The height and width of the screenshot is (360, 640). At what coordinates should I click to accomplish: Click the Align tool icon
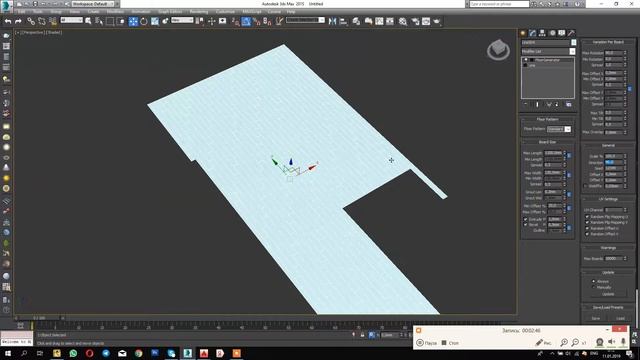(x=343, y=21)
